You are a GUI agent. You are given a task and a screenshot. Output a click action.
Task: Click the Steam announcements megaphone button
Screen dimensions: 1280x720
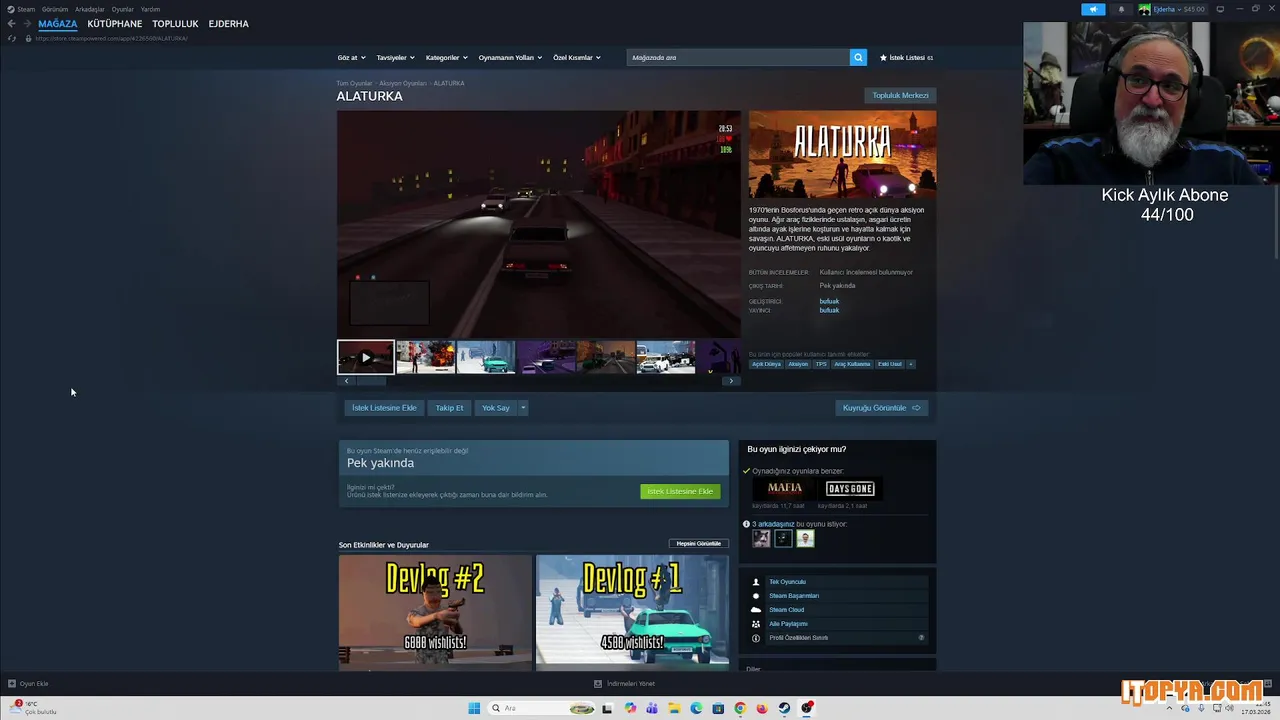point(1093,9)
